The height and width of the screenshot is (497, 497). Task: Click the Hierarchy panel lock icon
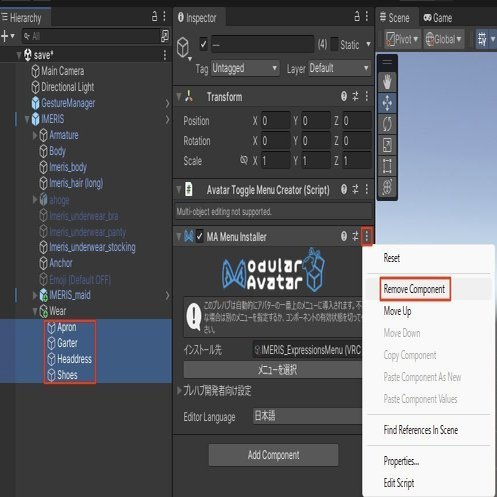154,16
